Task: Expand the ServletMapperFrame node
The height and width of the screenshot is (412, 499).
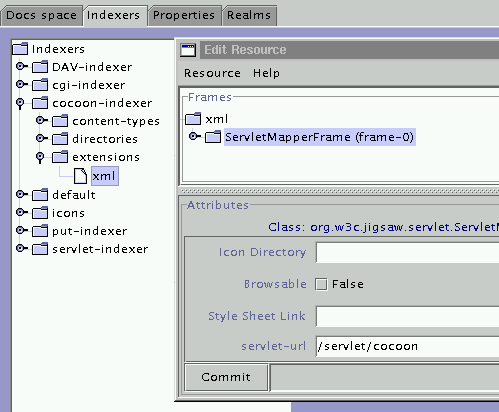Action: [194, 136]
